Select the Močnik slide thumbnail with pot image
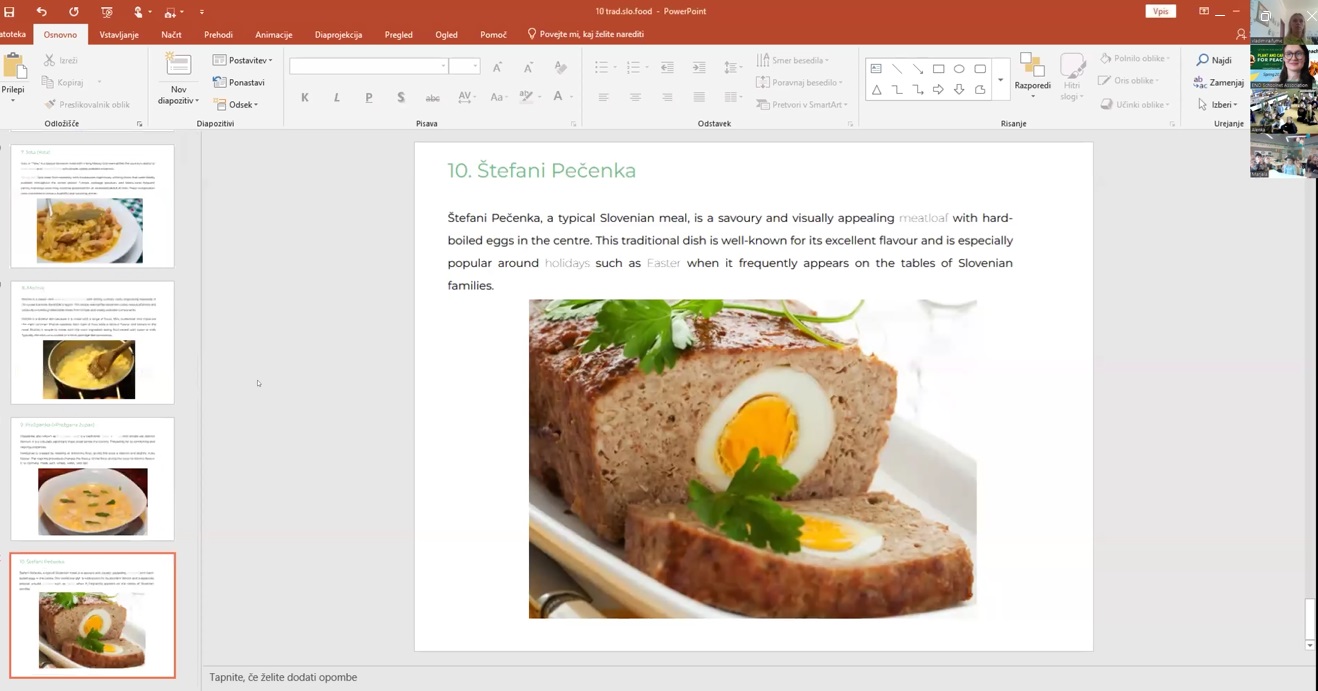The image size is (1318, 691). pyautogui.click(x=92, y=342)
